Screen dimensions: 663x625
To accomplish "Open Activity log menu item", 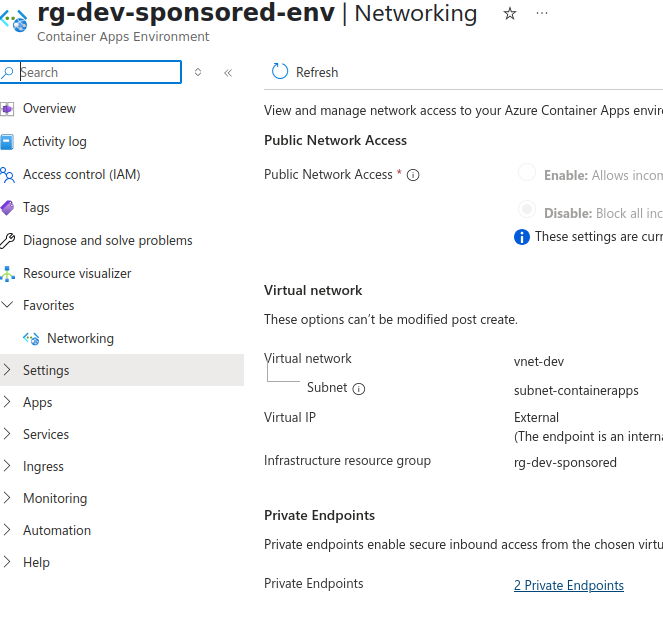I will tap(55, 142).
